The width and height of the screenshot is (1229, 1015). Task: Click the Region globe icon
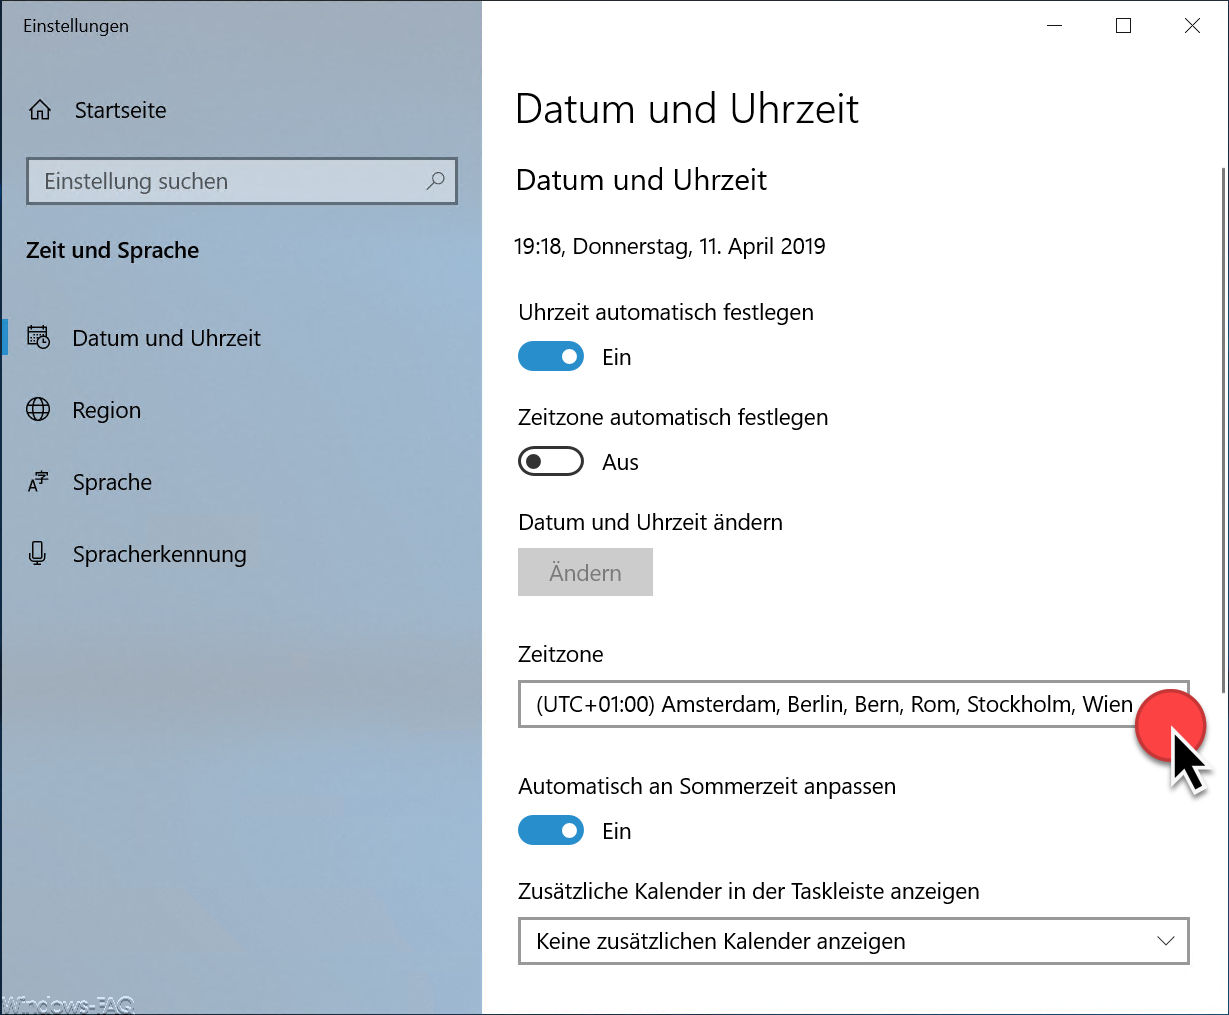pyautogui.click(x=38, y=410)
